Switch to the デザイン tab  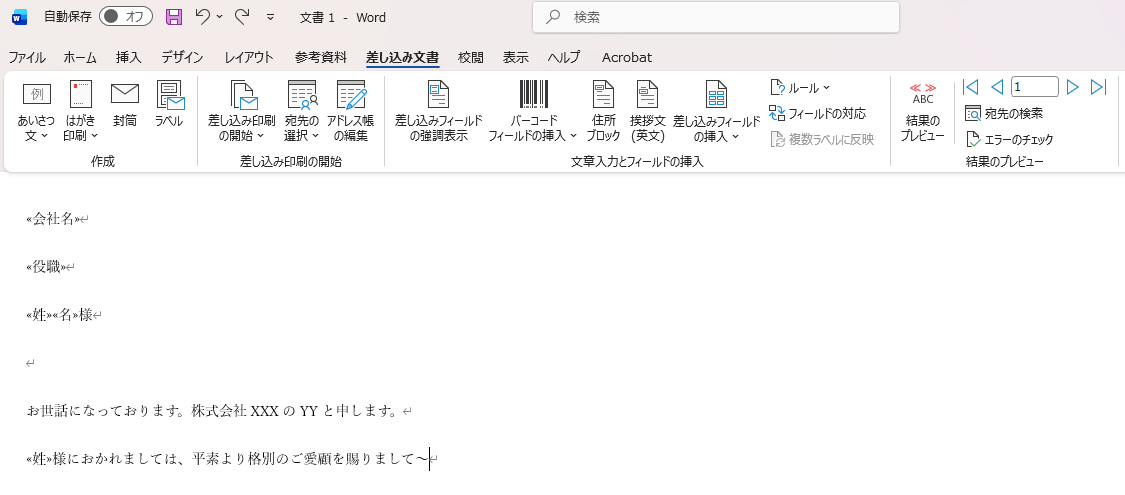pos(182,57)
